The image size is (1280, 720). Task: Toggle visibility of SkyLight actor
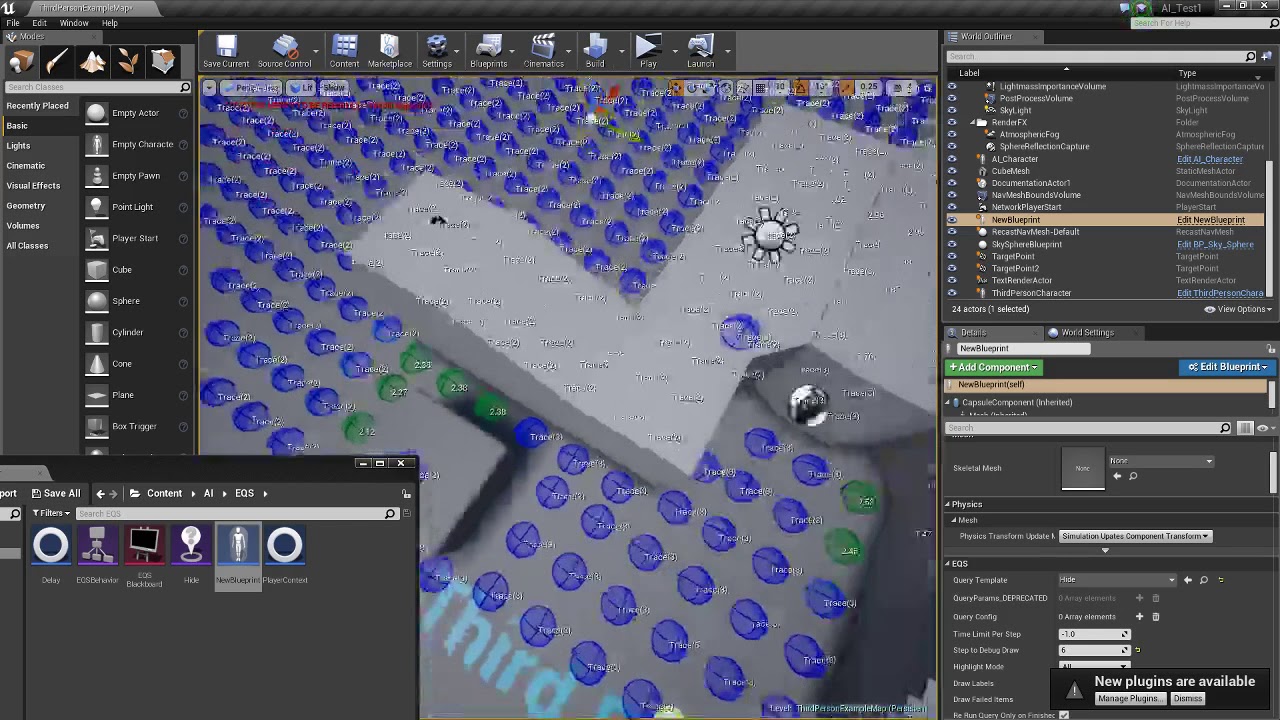pyautogui.click(x=952, y=110)
